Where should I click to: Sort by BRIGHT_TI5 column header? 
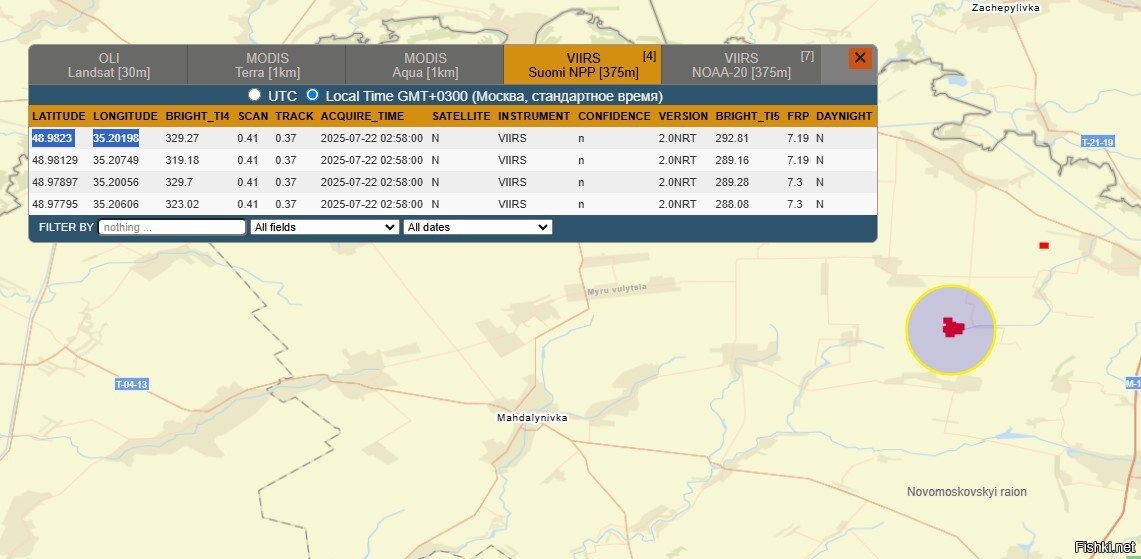[x=747, y=116]
